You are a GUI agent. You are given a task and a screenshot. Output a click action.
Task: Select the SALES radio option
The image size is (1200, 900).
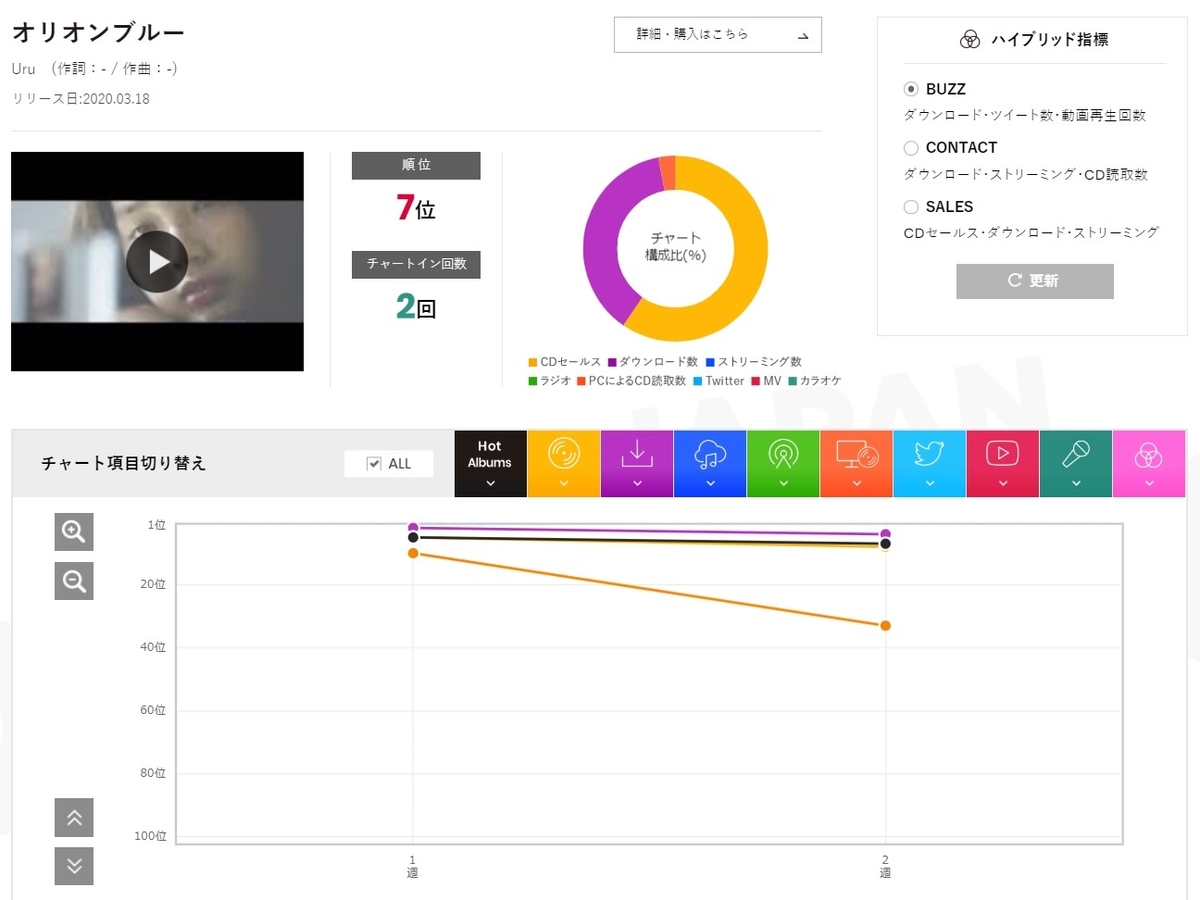911,207
